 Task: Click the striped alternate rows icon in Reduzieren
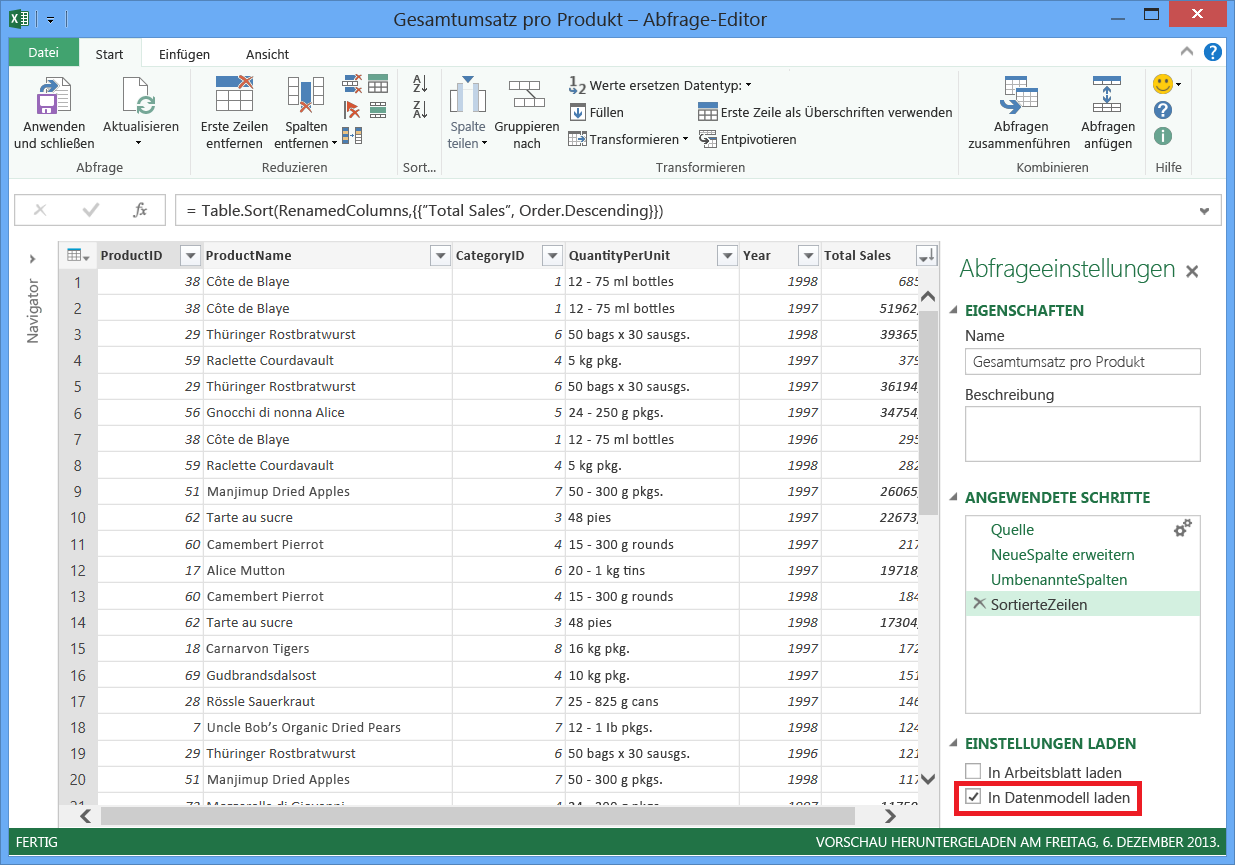[378, 109]
